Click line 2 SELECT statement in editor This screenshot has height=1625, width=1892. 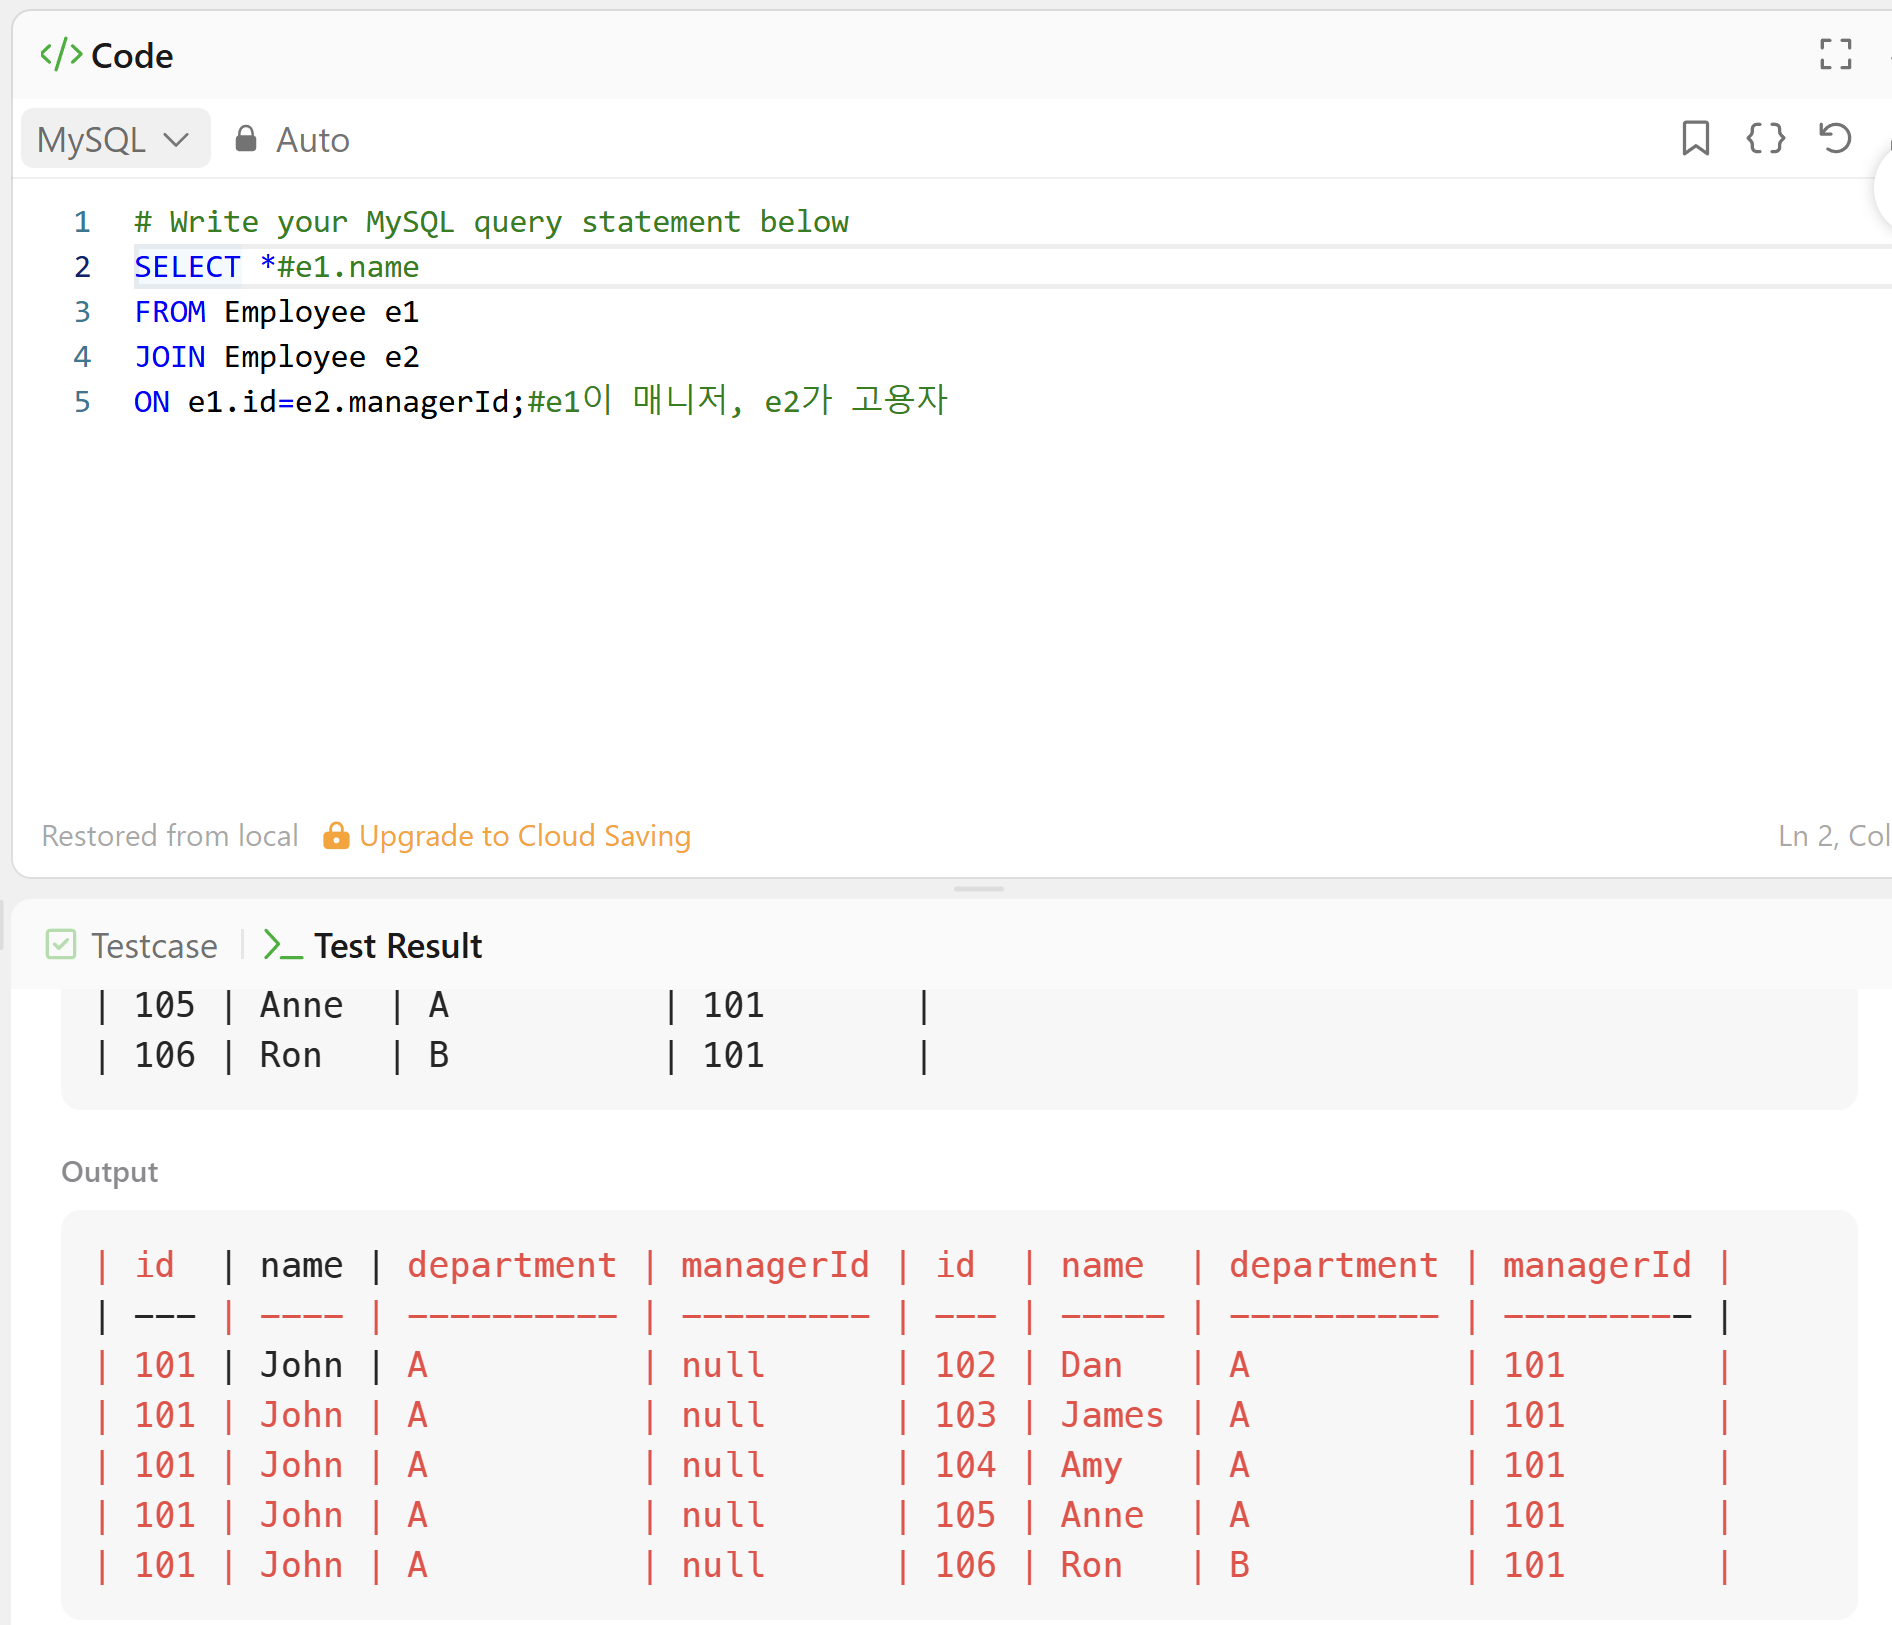click(277, 267)
